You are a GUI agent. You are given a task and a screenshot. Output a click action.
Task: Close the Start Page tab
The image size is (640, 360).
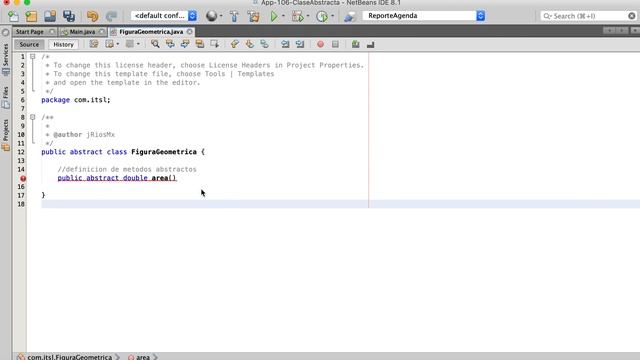coord(52,31)
